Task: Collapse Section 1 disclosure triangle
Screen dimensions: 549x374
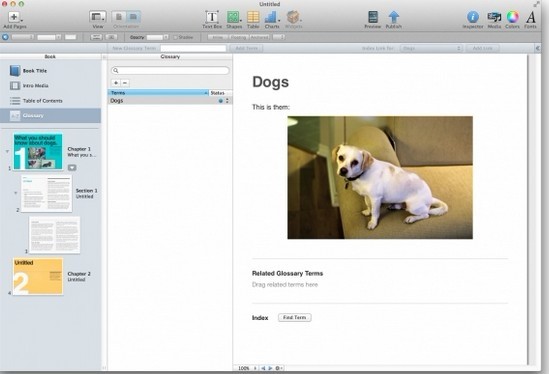Action: click(x=16, y=193)
